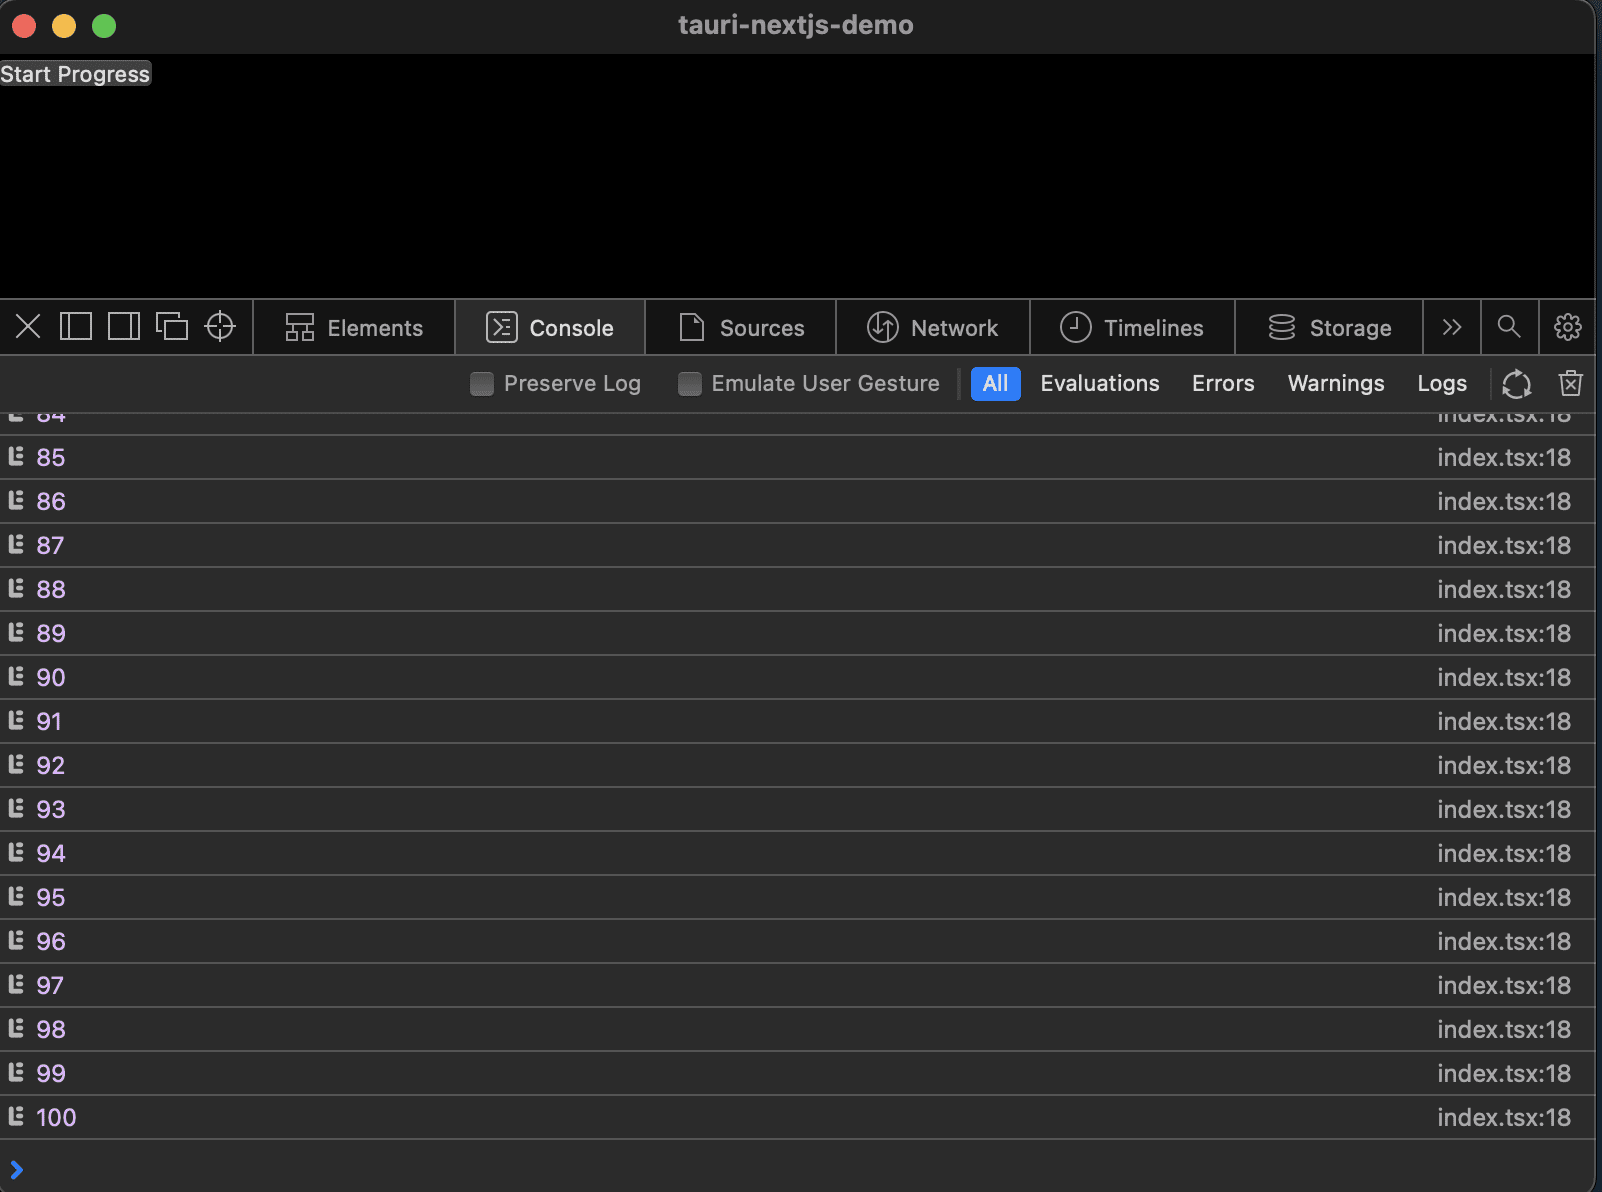Clear console with trash icon

coord(1570,383)
